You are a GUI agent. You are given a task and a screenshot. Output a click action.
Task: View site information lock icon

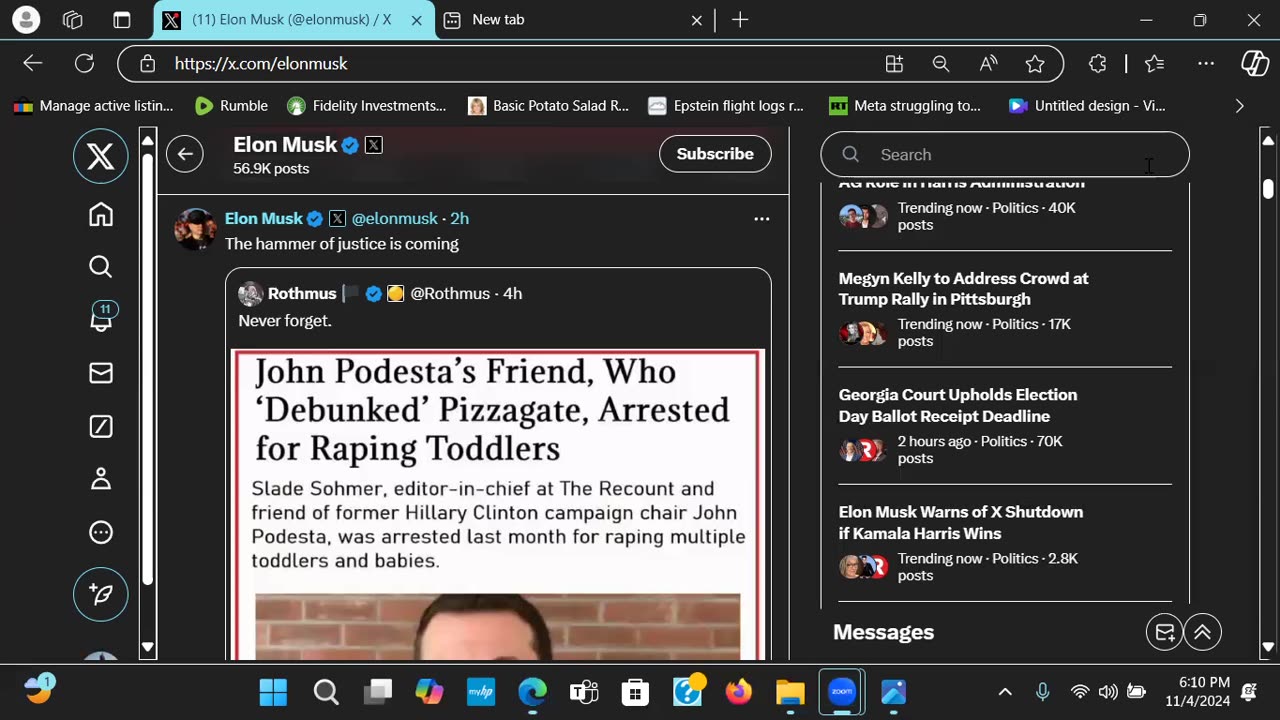point(148,64)
